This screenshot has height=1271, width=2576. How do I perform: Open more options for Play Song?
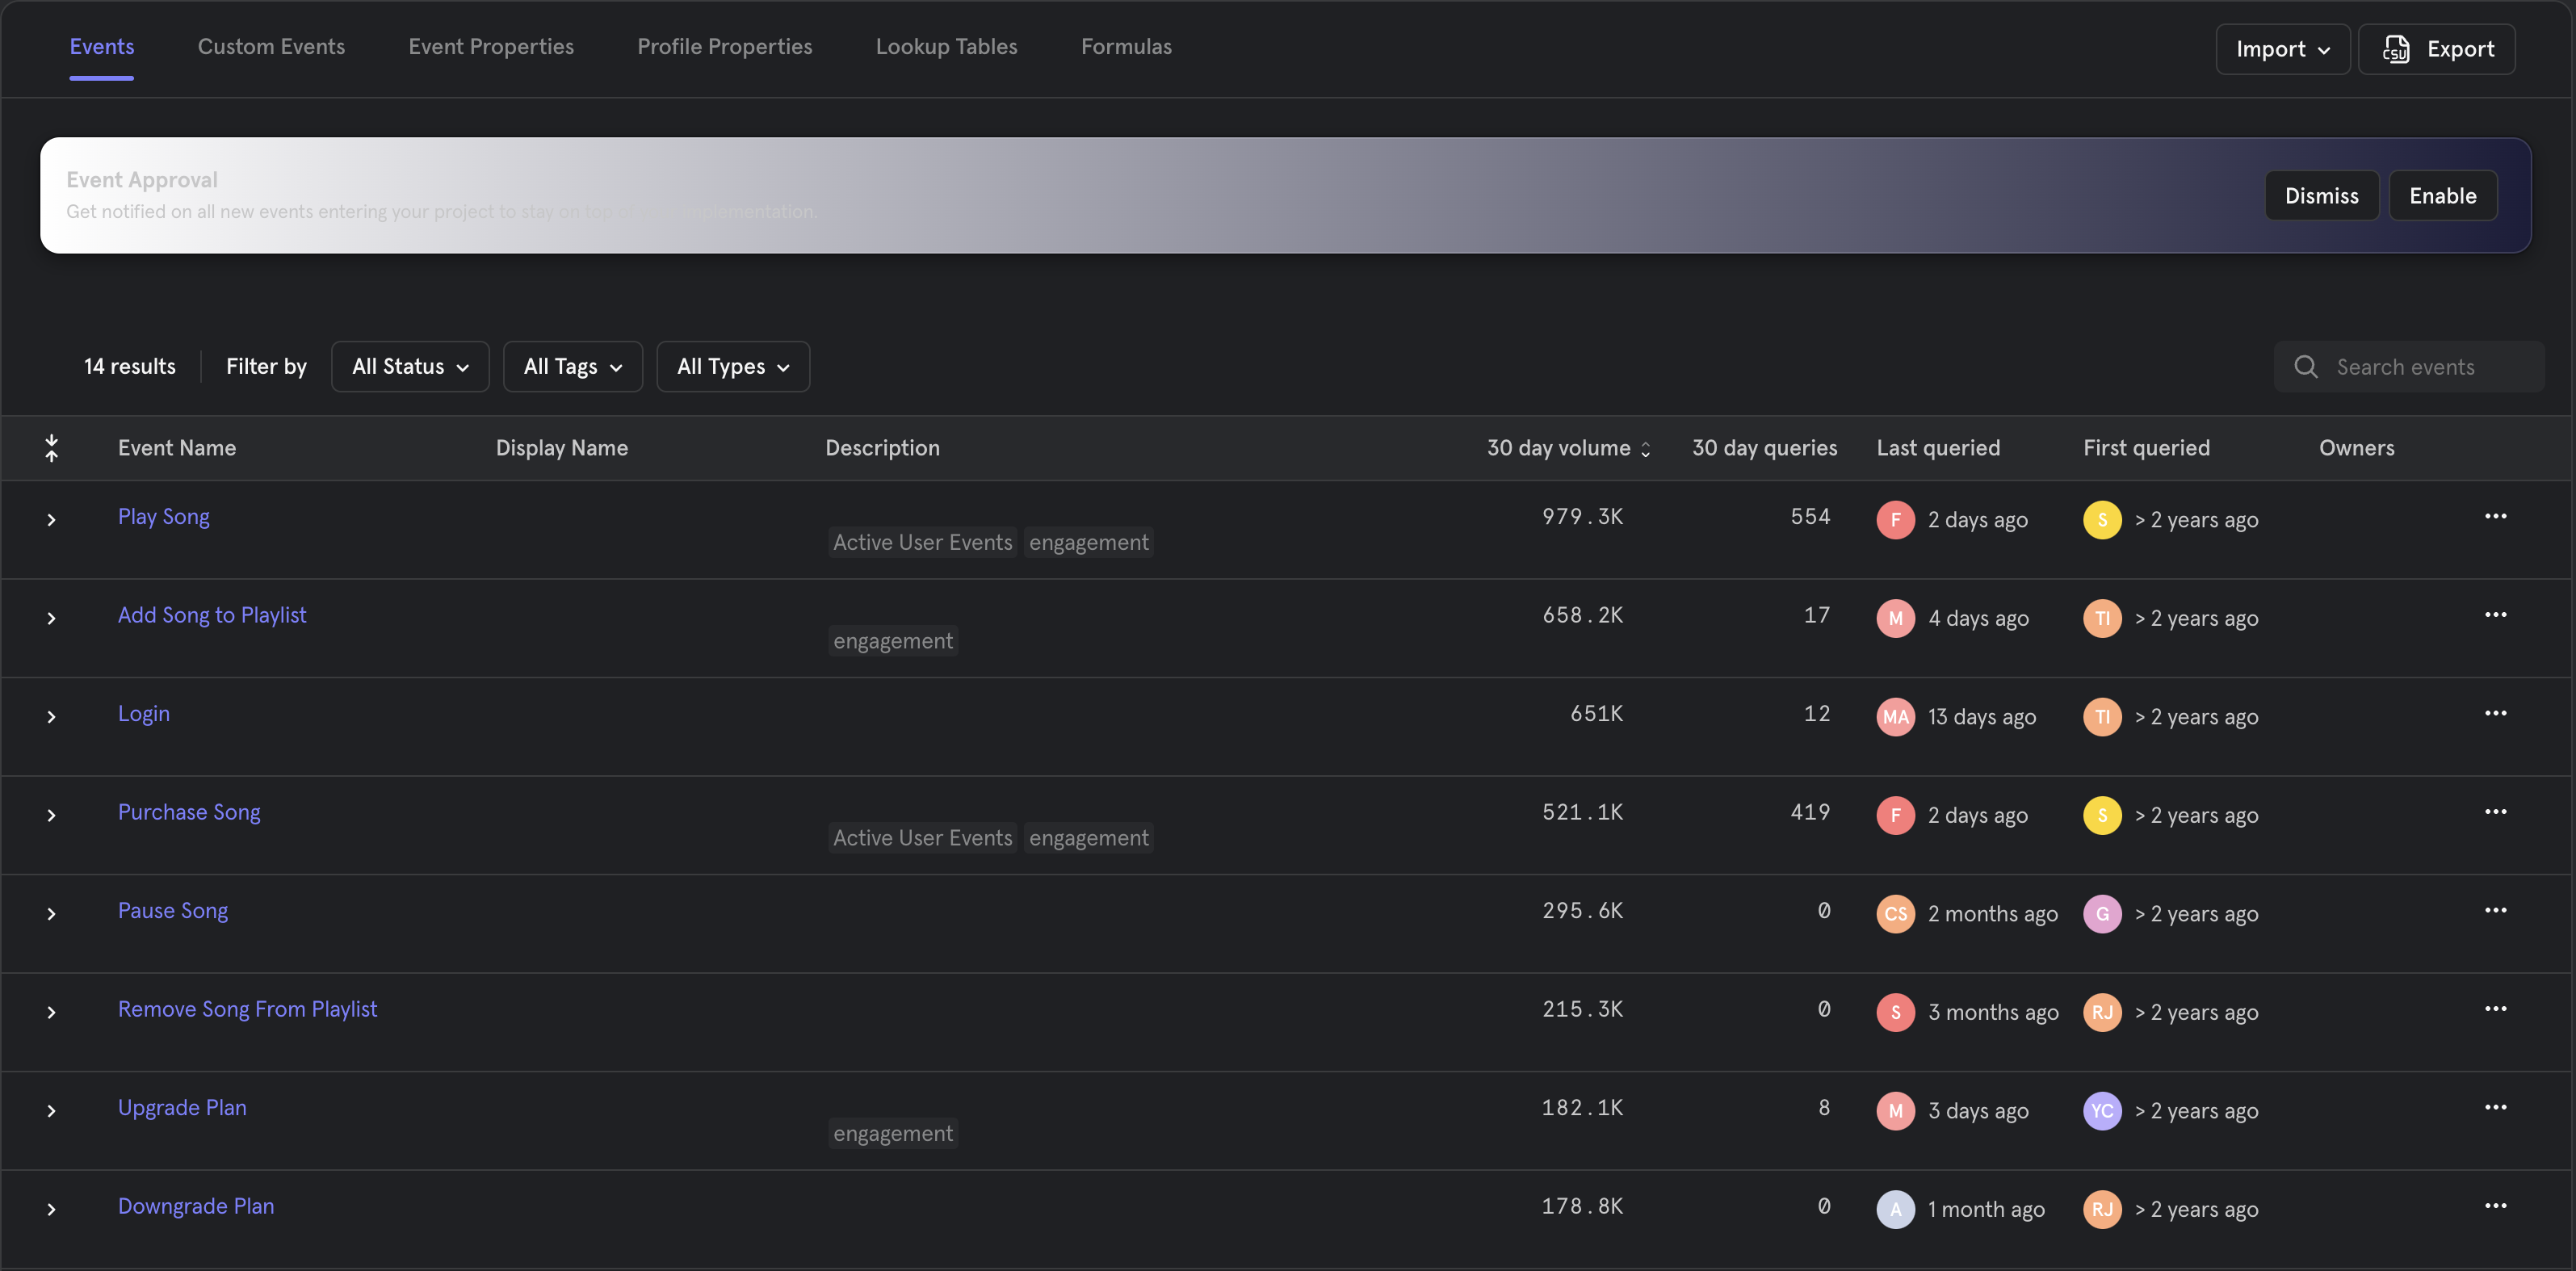coord(2495,516)
